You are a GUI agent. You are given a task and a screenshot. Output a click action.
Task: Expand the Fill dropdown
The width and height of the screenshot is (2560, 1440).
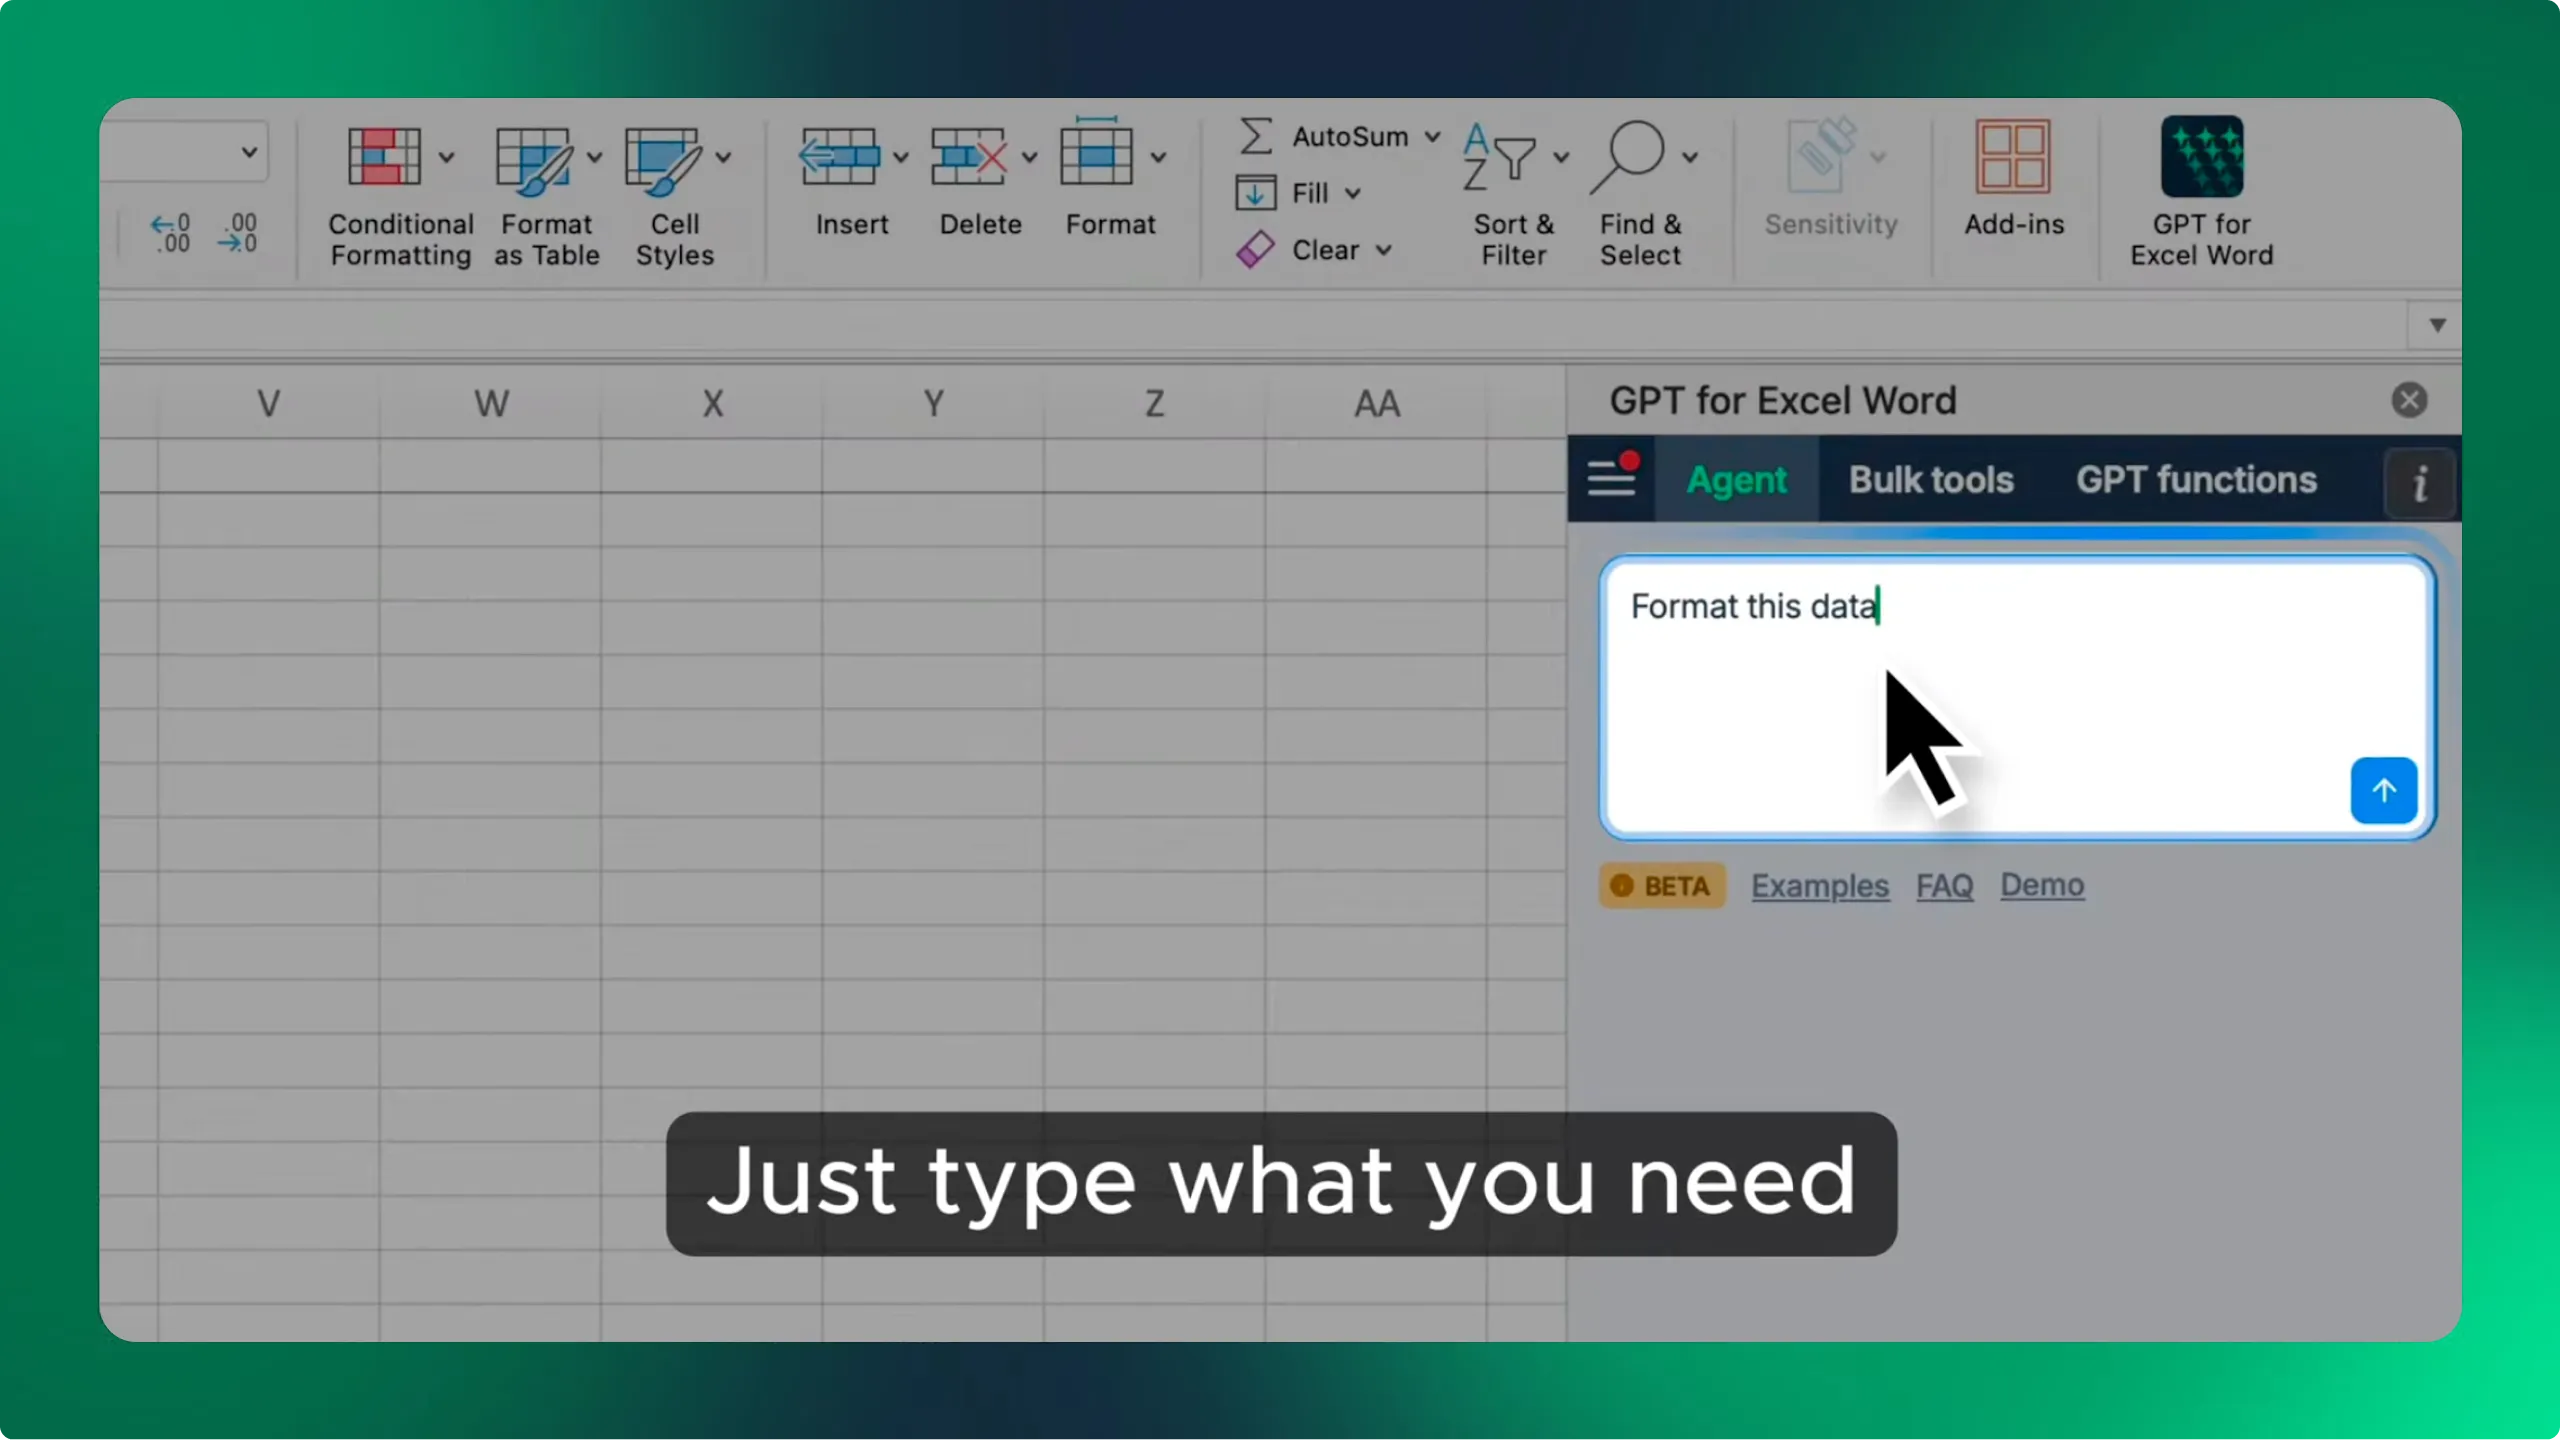tap(1352, 194)
